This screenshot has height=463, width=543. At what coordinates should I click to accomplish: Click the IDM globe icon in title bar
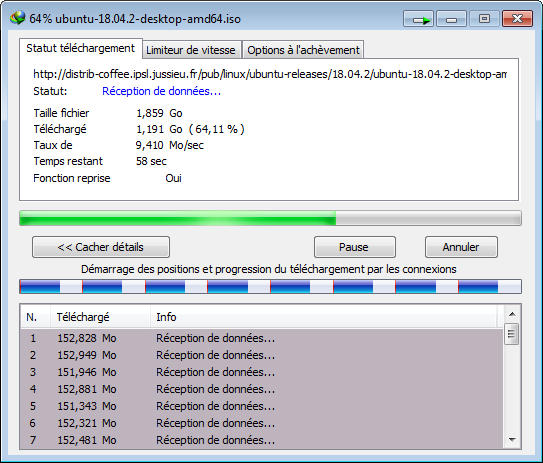(18, 18)
